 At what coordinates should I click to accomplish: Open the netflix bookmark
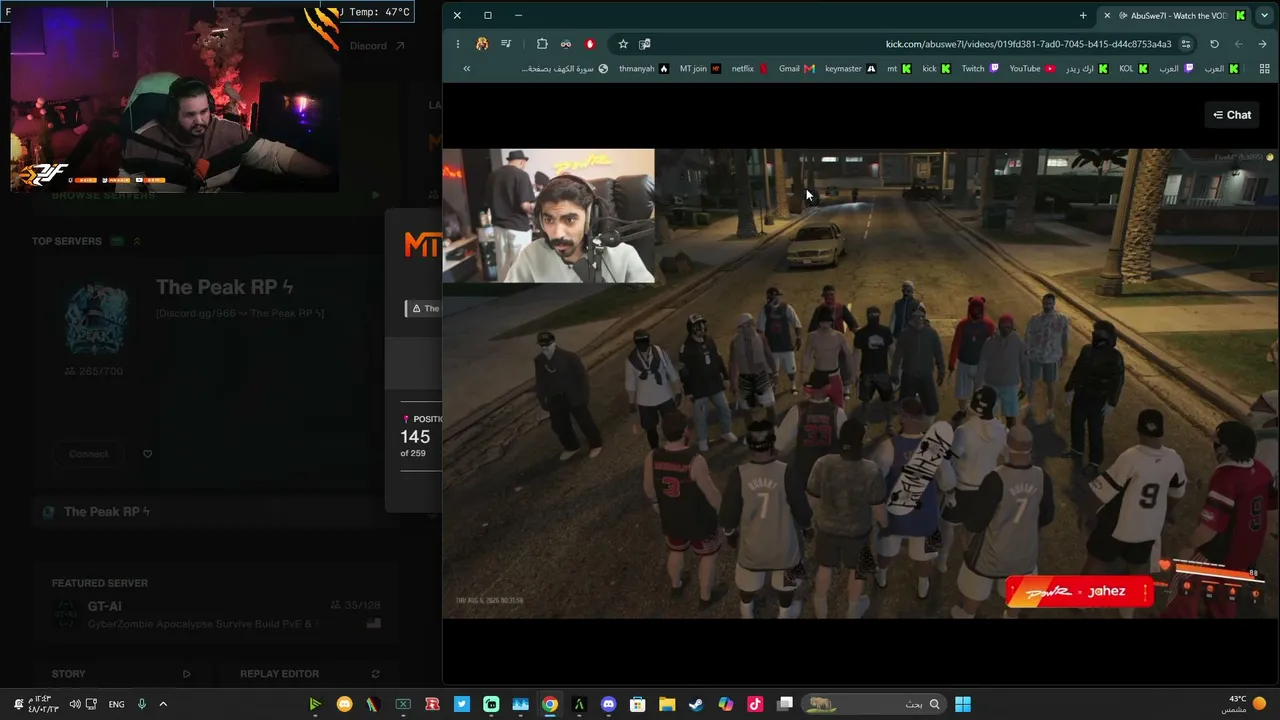(x=750, y=69)
